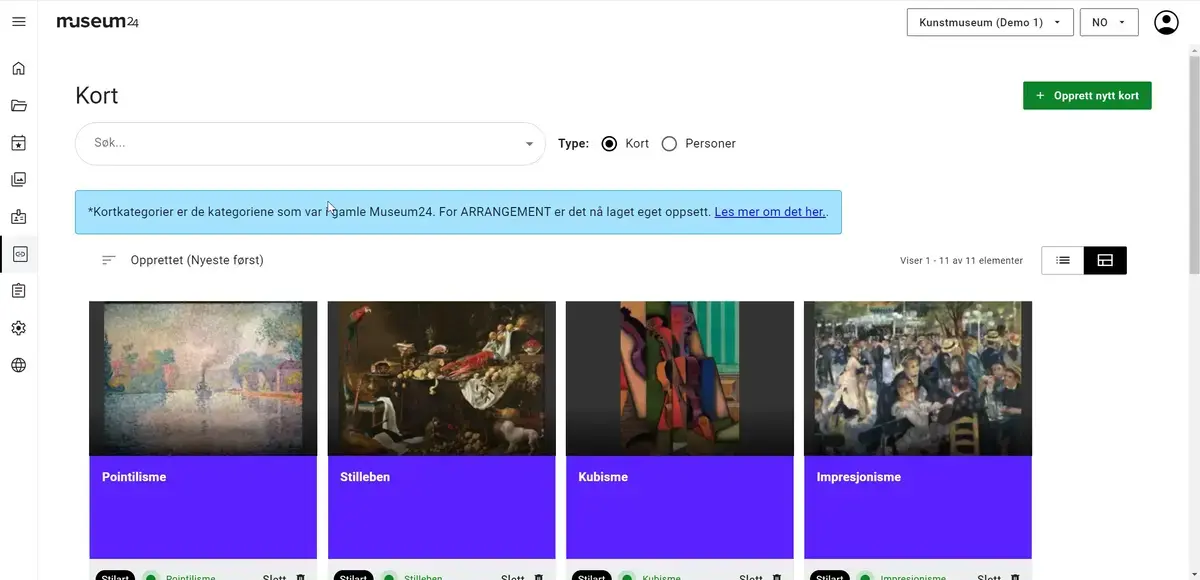Image resolution: width=1200 pixels, height=580 pixels.
Task: Switch to list view layout
Action: point(1063,260)
